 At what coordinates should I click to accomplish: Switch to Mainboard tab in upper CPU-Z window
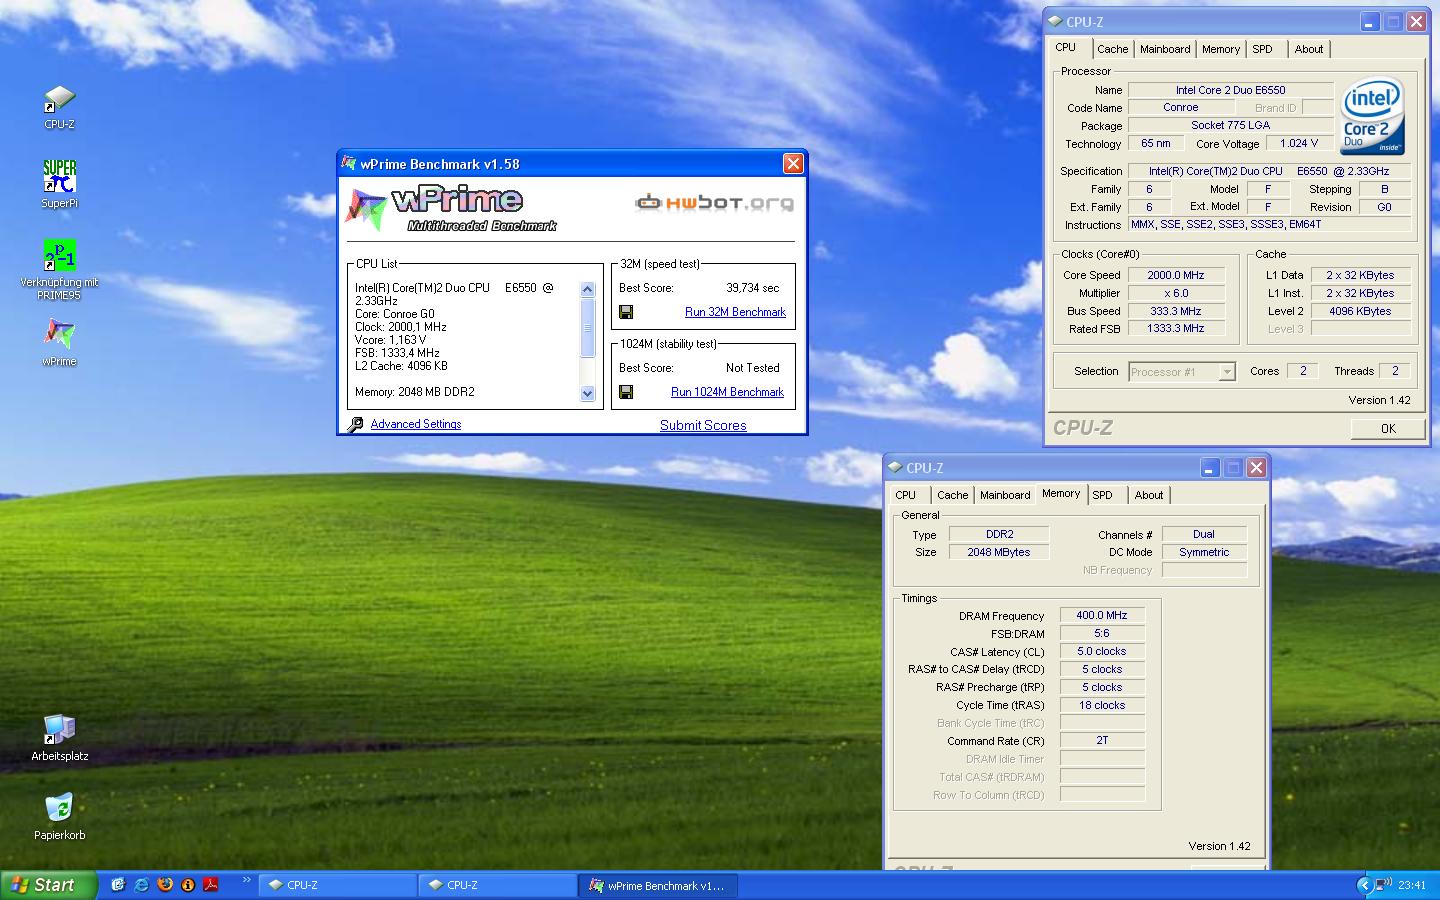[x=1165, y=49]
